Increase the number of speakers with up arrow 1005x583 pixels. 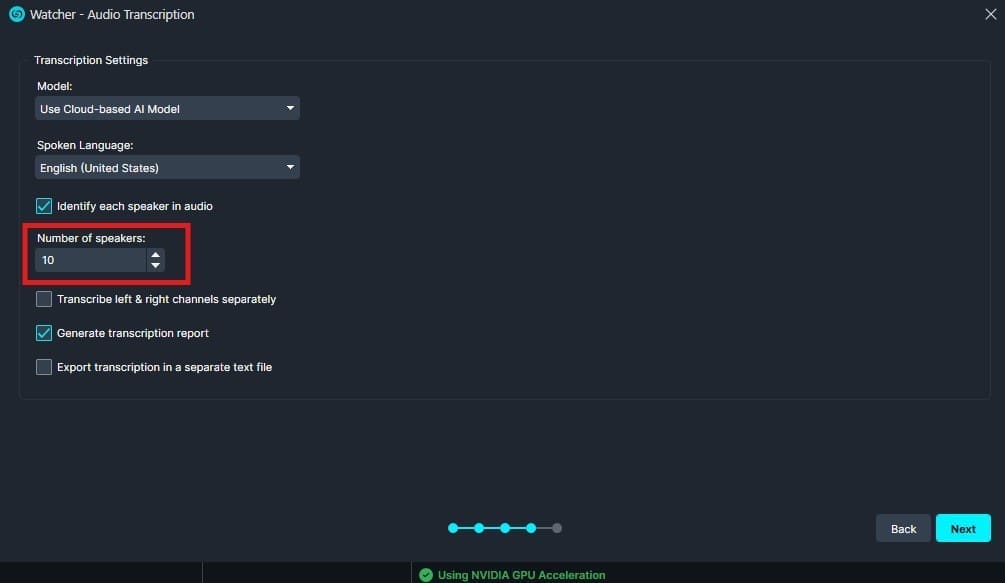click(x=155, y=255)
